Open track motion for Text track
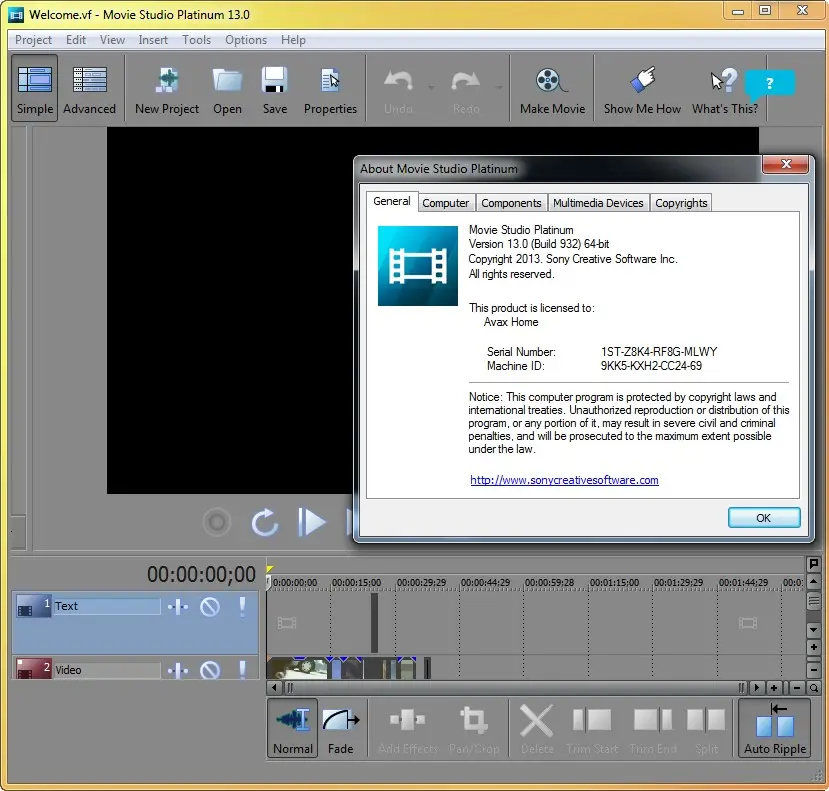Image resolution: width=829 pixels, height=791 pixels. [178, 607]
